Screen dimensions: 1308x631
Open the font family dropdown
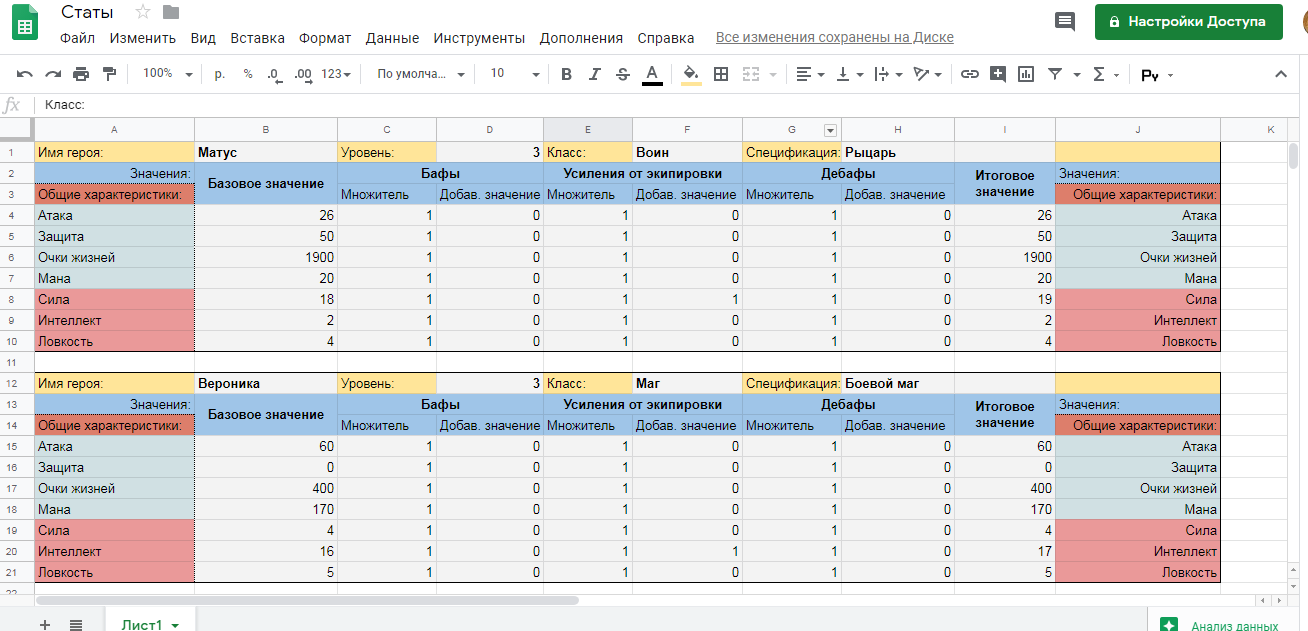[420, 74]
